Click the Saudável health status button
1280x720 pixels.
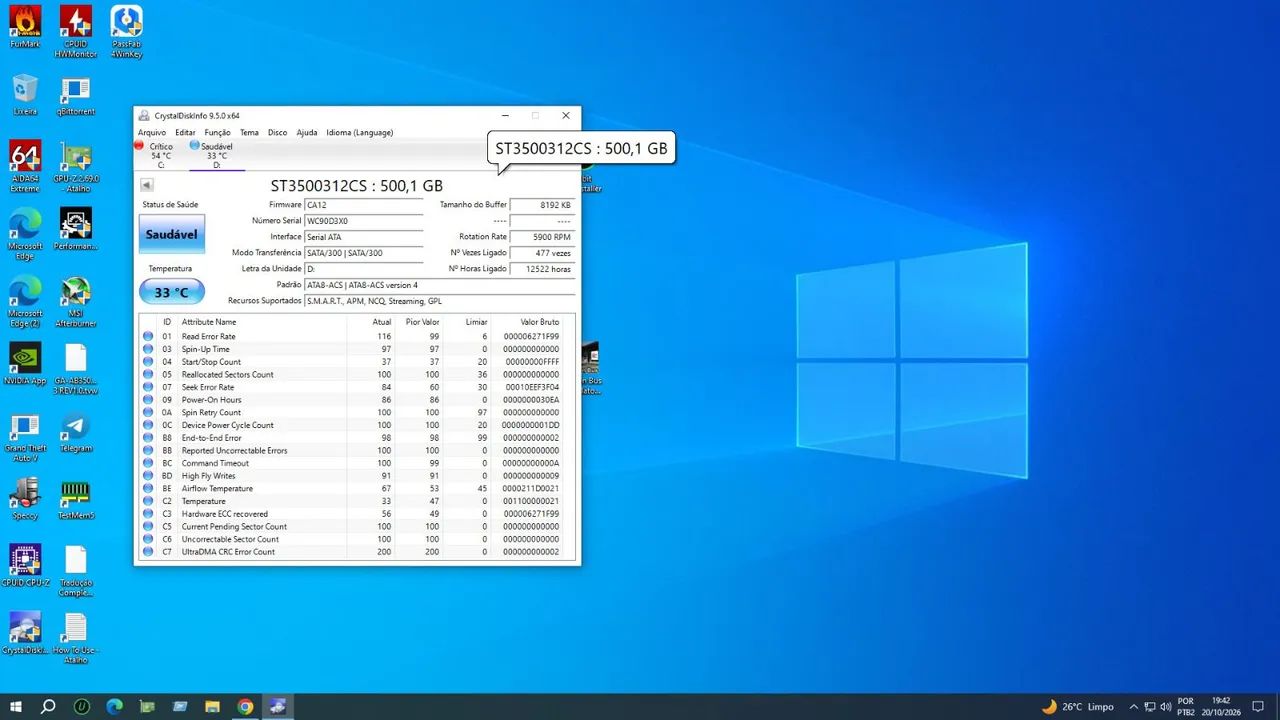pos(172,234)
